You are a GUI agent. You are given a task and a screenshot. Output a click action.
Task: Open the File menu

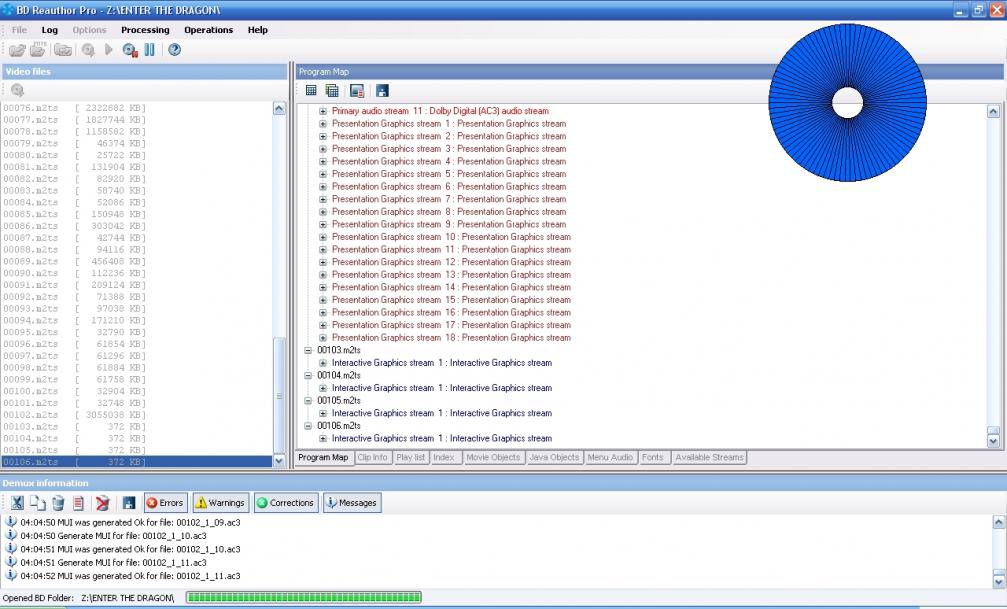[19, 30]
